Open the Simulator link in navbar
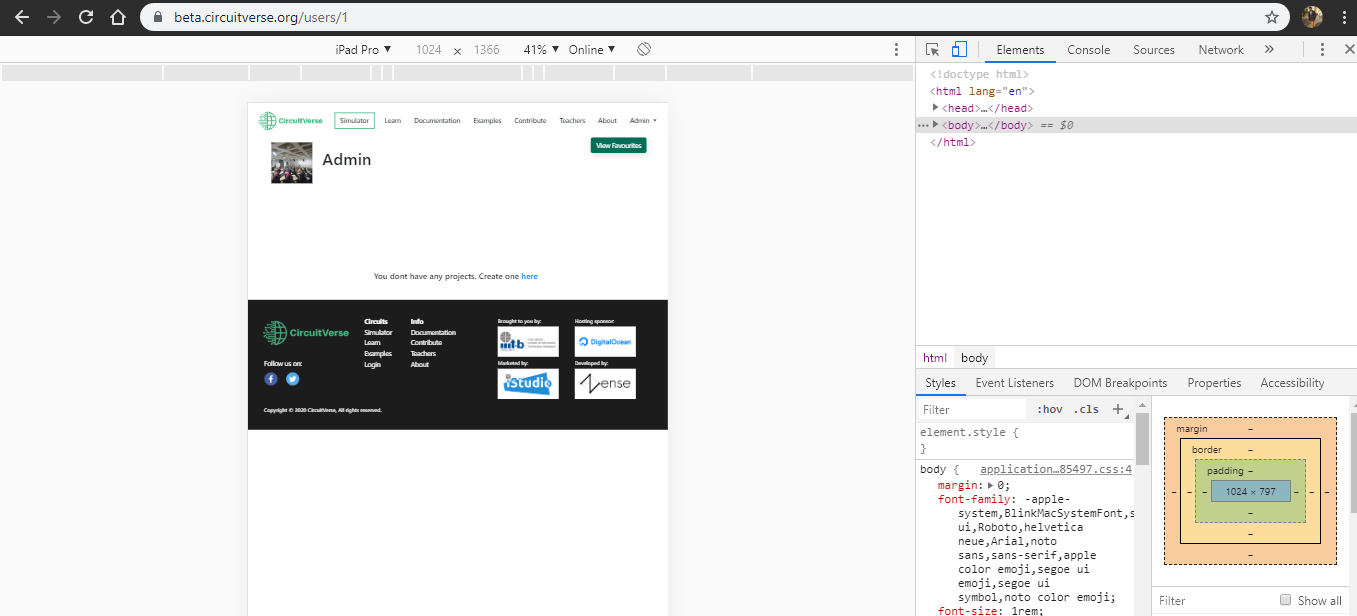This screenshot has height=616, width=1357. coord(354,121)
